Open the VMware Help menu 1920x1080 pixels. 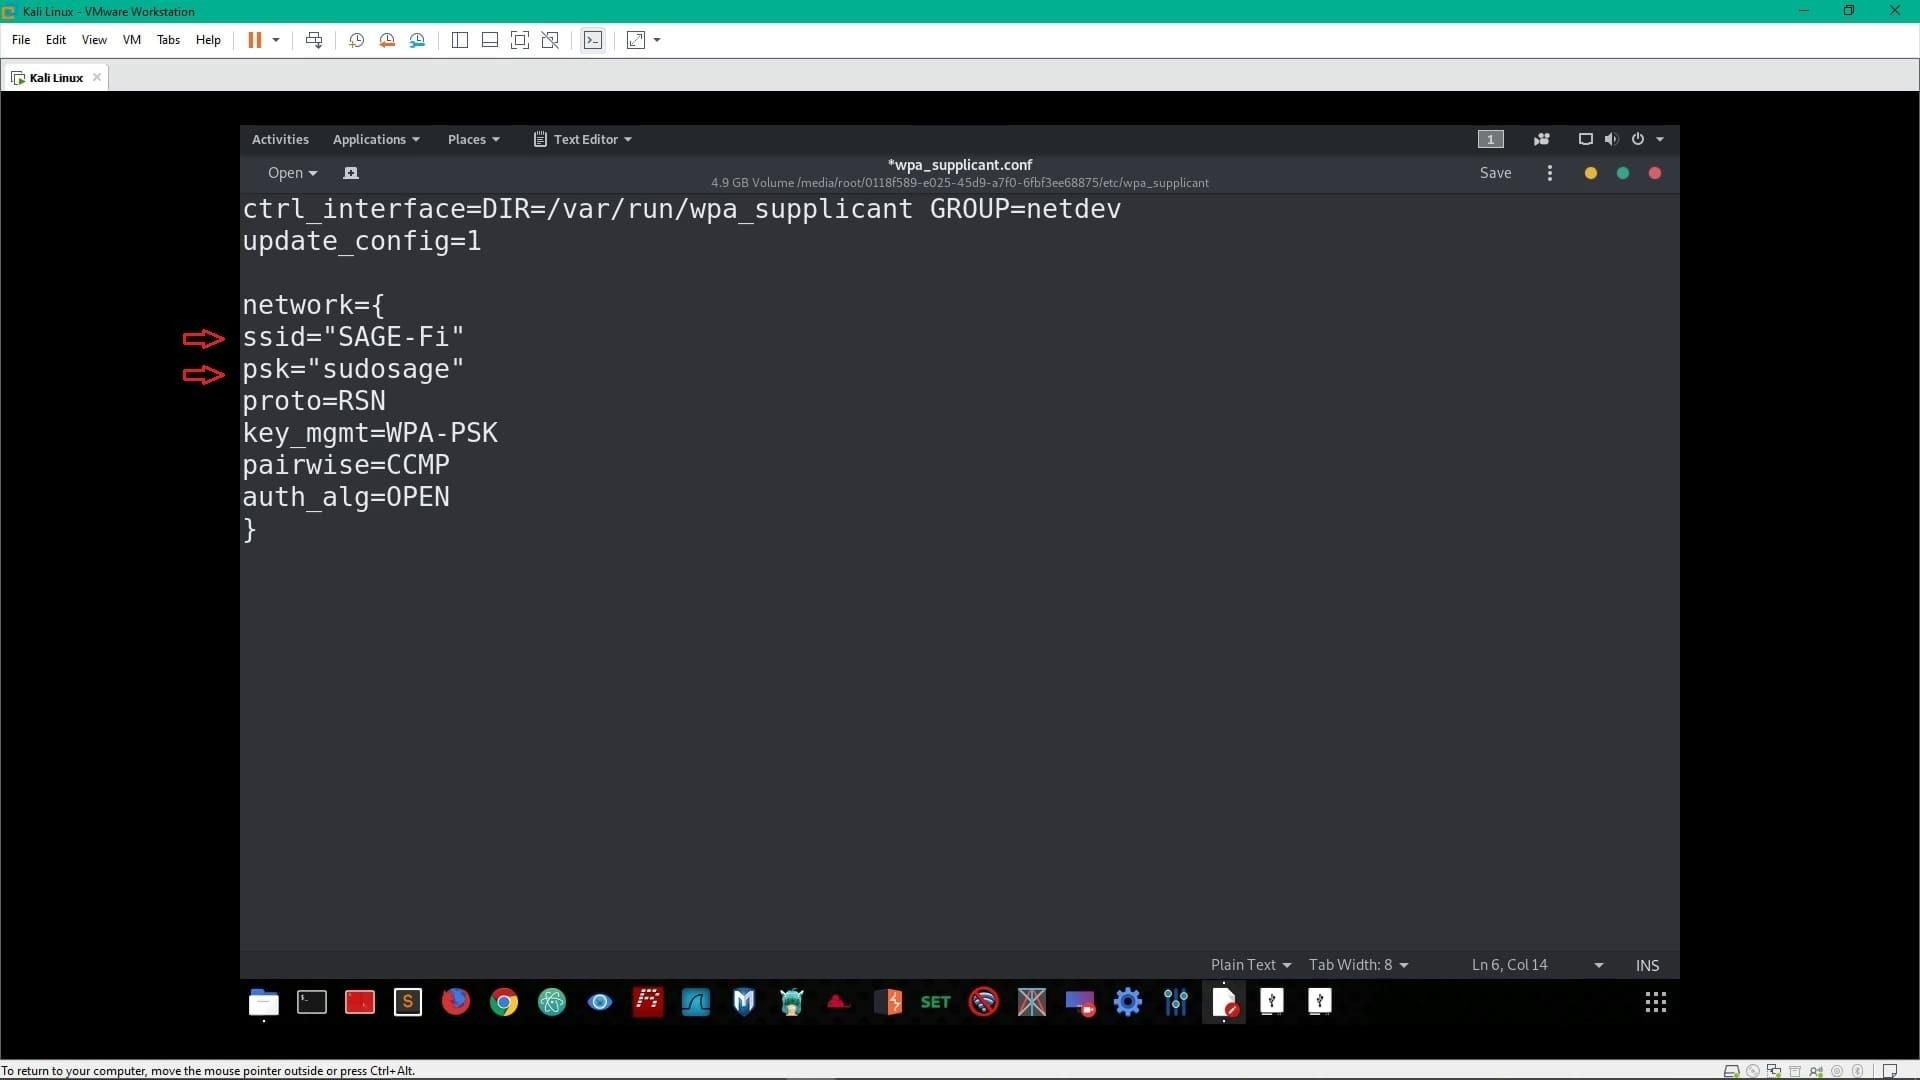(x=208, y=40)
